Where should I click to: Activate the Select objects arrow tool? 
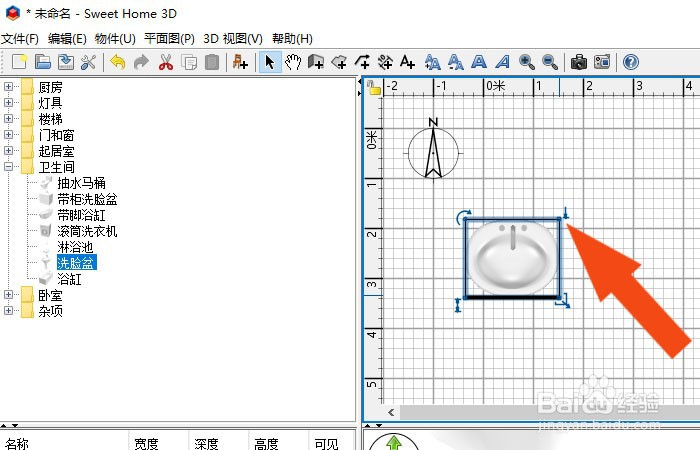tap(270, 62)
